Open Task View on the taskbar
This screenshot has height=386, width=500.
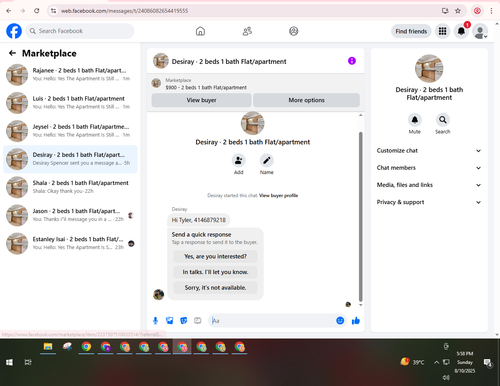(28, 362)
